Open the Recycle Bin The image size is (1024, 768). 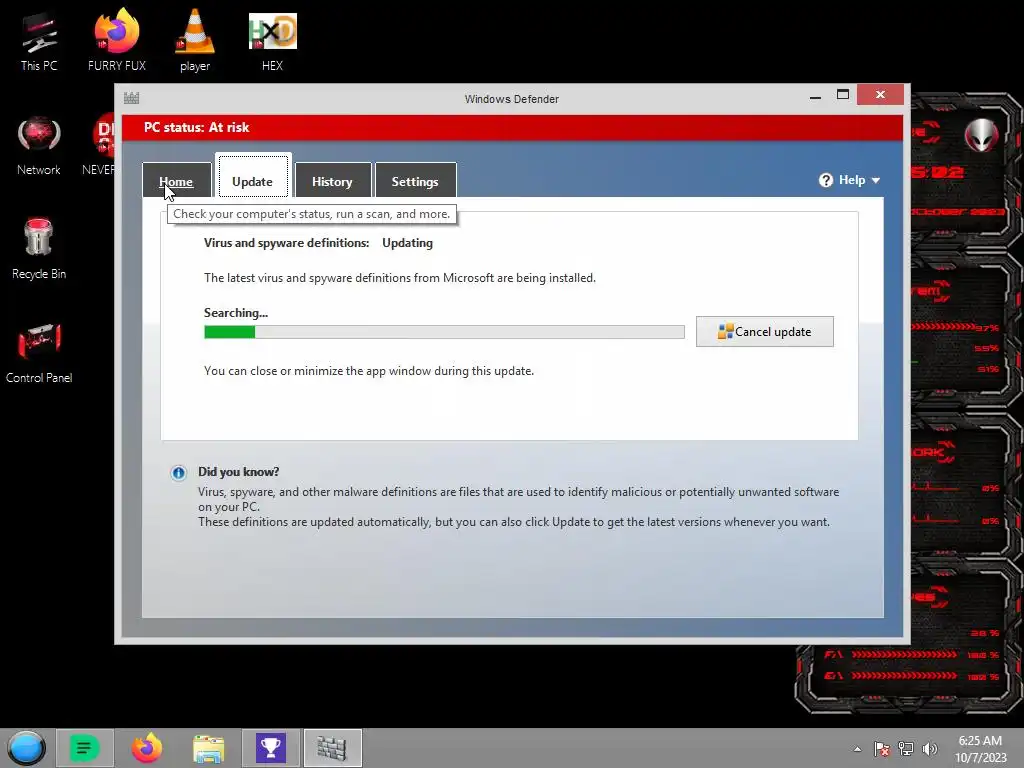pyautogui.click(x=39, y=249)
